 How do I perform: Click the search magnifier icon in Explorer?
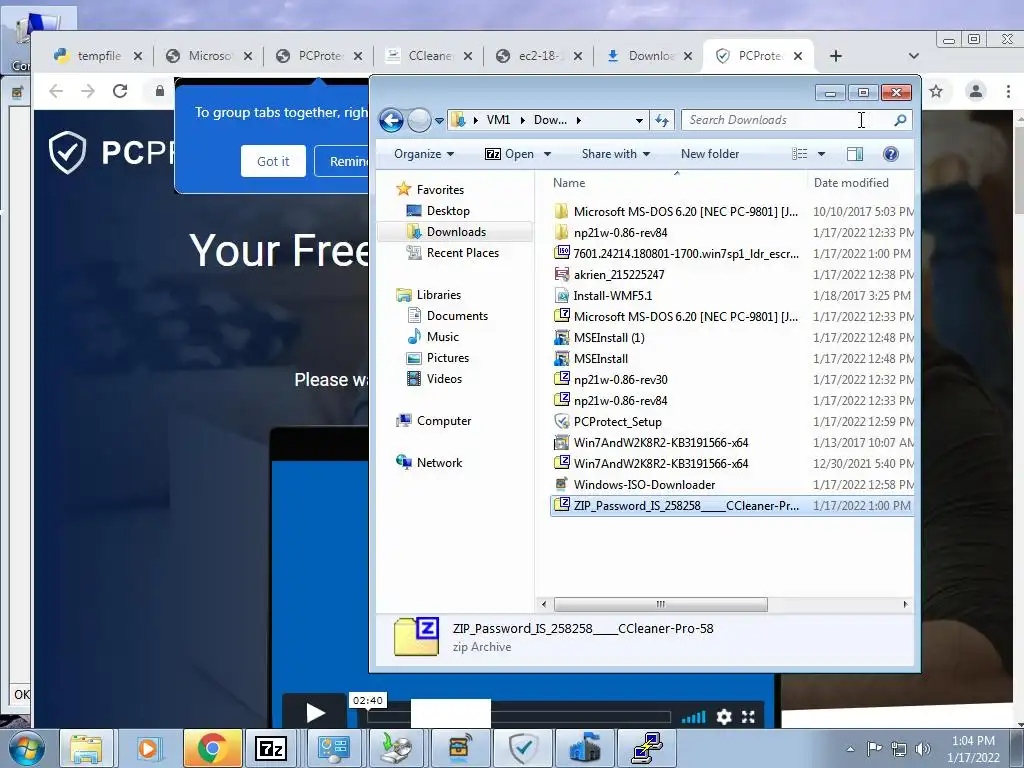[900, 120]
